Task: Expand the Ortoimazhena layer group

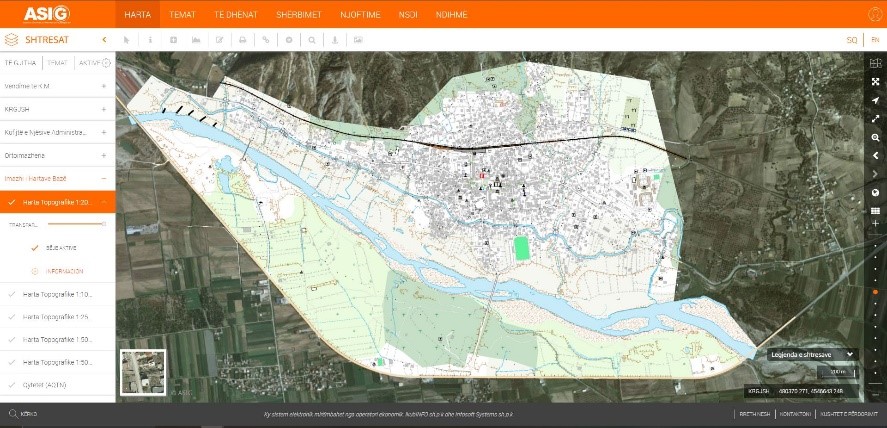Action: click(103, 155)
